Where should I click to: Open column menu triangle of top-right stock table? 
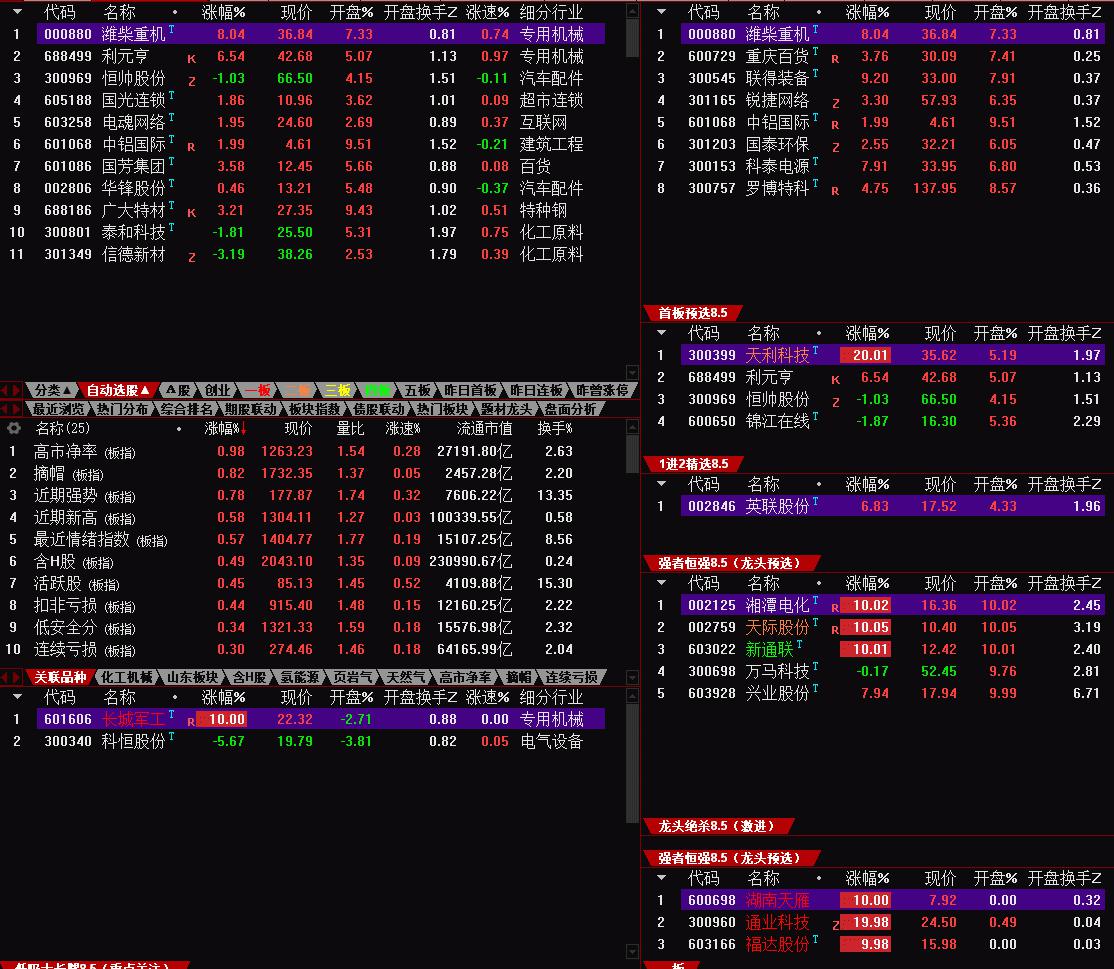(661, 12)
